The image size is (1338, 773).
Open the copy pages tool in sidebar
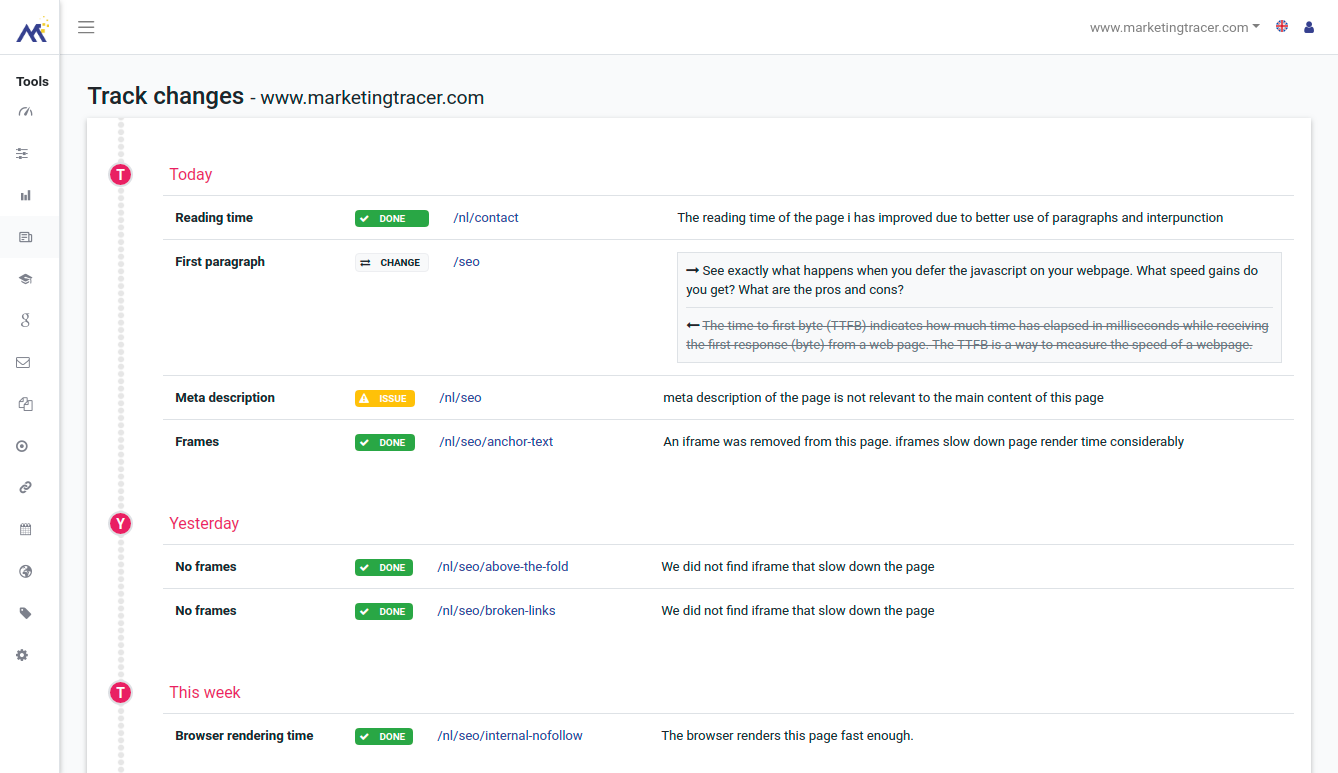point(25,405)
